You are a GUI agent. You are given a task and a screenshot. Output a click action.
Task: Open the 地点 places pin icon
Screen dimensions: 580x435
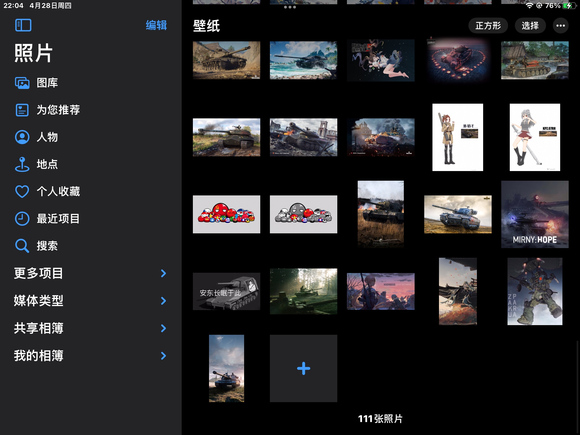coord(22,164)
